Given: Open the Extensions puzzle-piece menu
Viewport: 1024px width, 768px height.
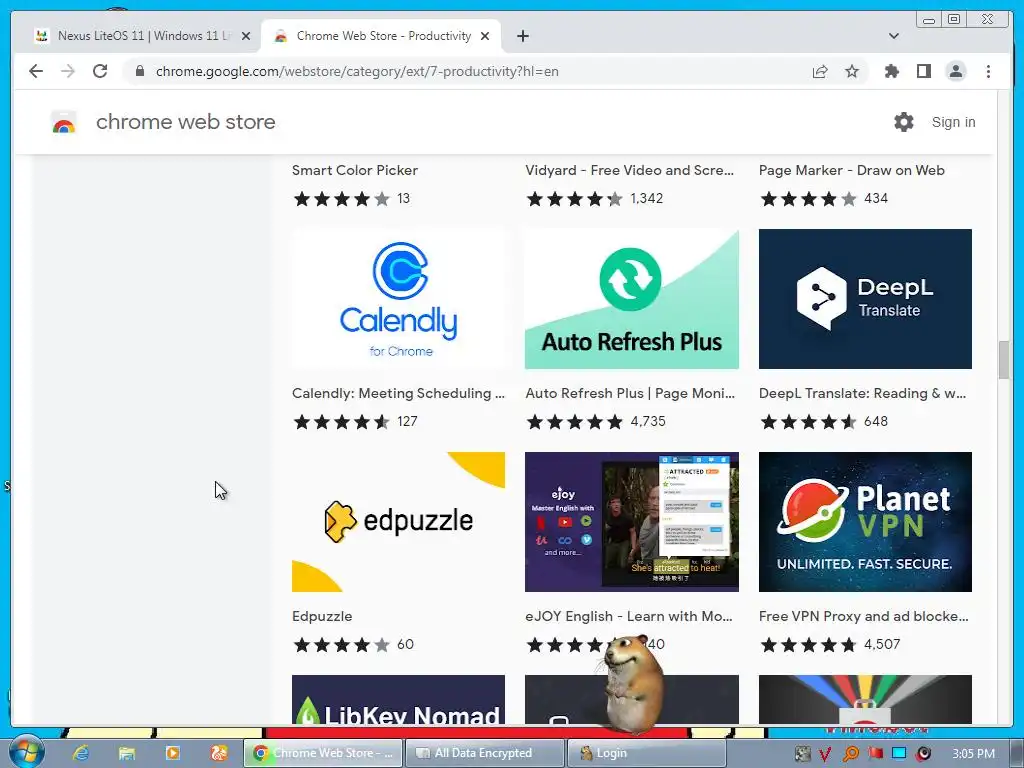Looking at the screenshot, I should [891, 71].
